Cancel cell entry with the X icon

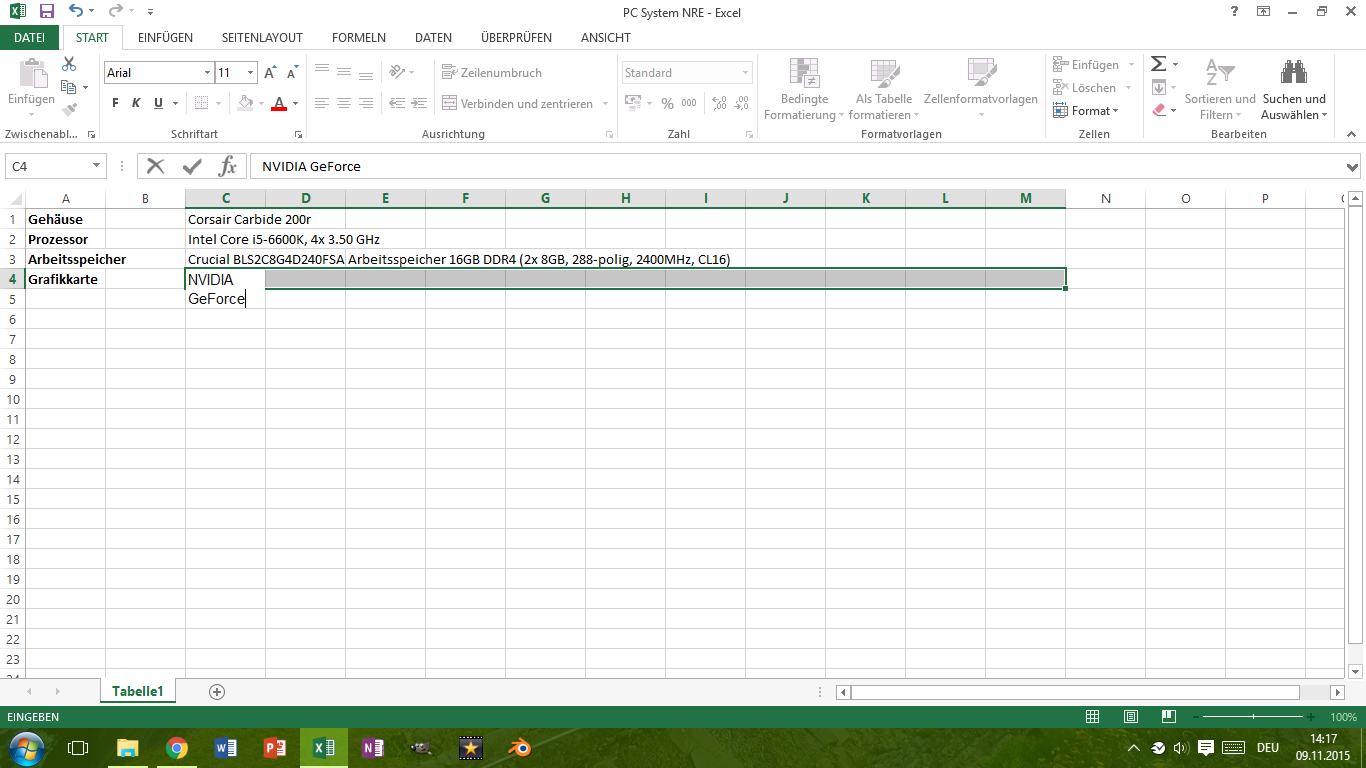pos(155,166)
